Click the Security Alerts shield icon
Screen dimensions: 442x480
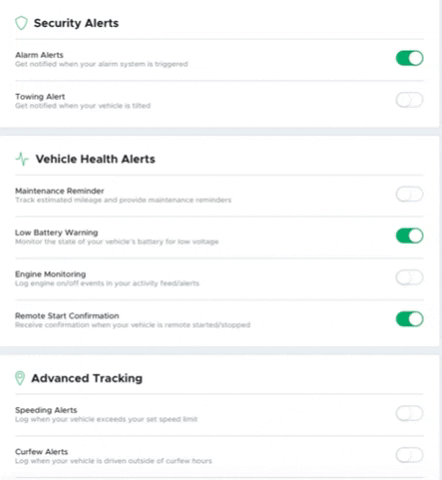[x=21, y=23]
